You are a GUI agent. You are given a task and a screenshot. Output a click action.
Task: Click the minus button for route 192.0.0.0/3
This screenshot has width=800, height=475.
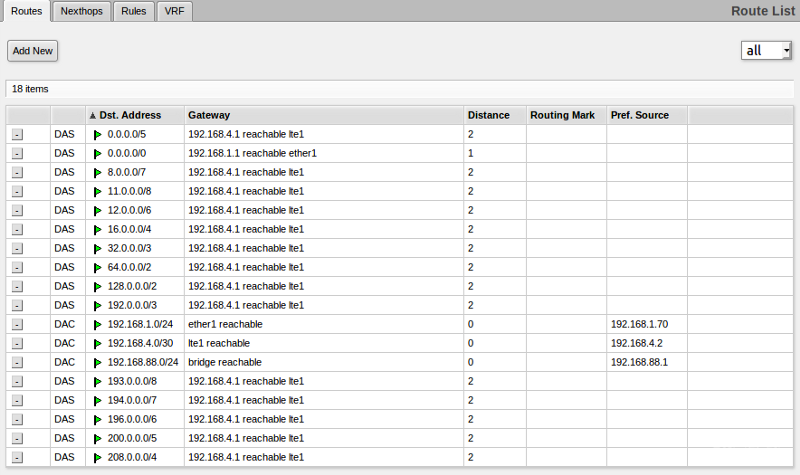coord(17,306)
